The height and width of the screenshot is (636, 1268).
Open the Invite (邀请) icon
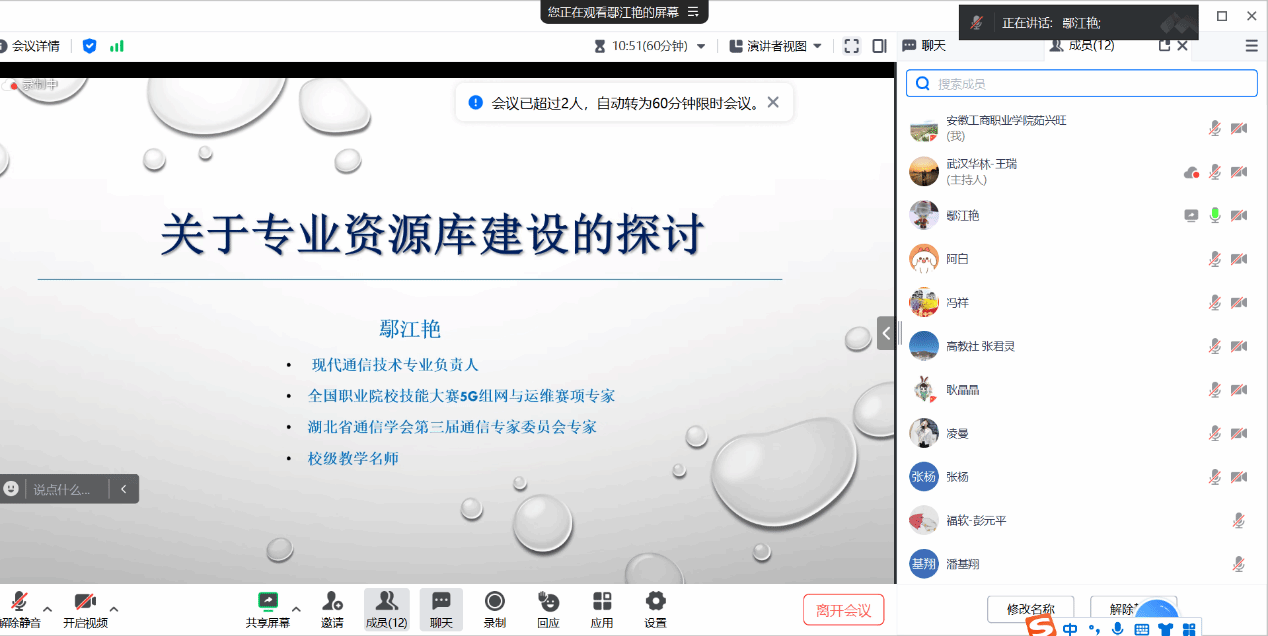click(x=332, y=602)
